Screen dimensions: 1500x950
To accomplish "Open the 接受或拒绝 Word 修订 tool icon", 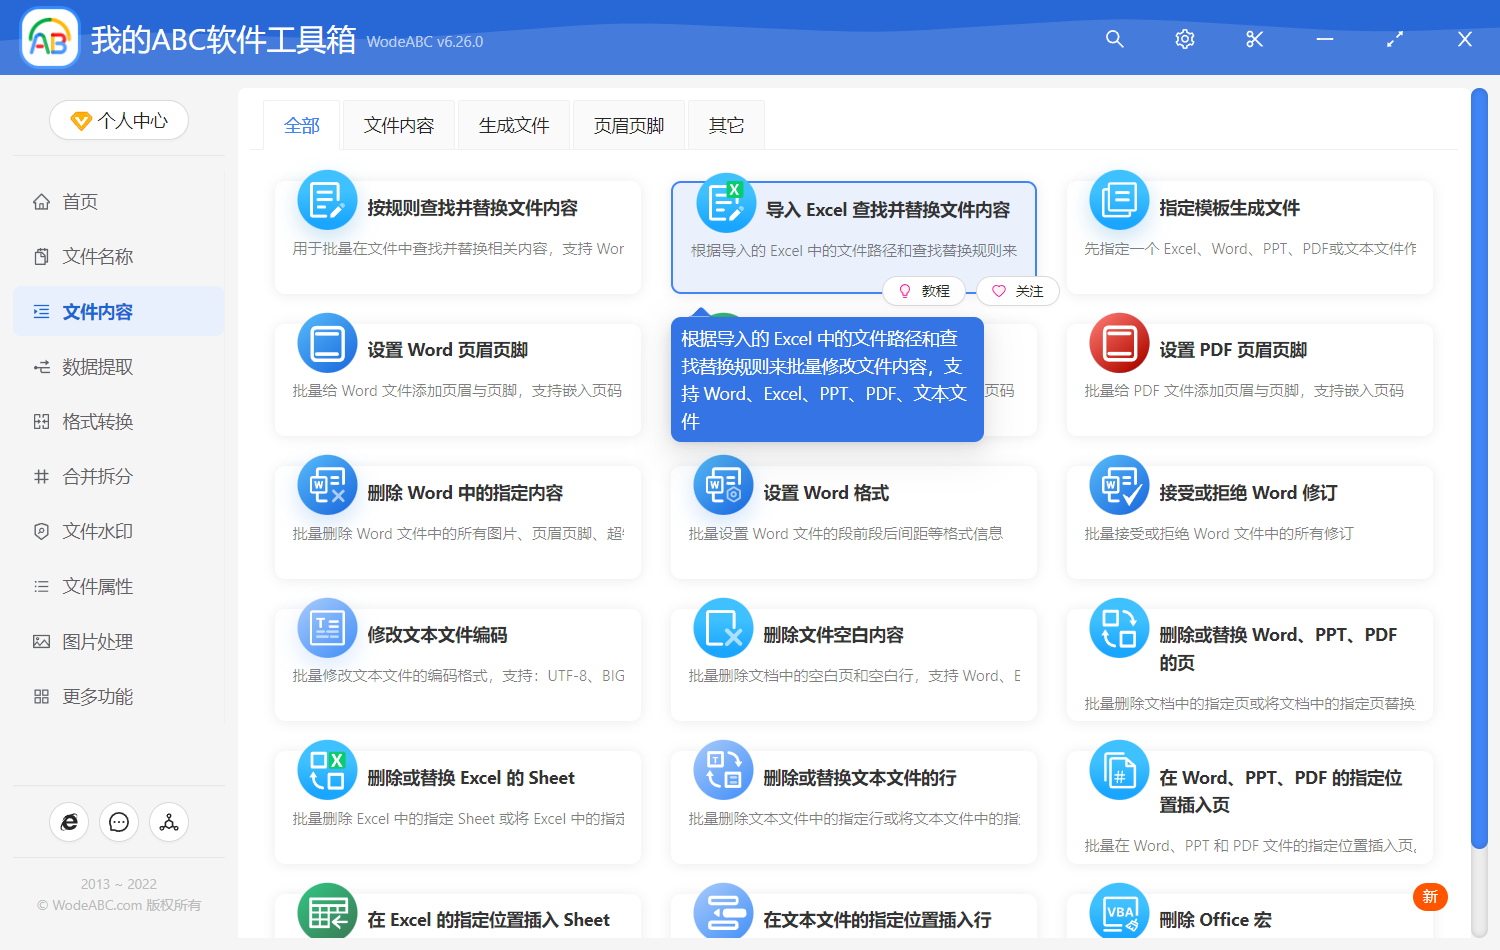I will [1118, 485].
